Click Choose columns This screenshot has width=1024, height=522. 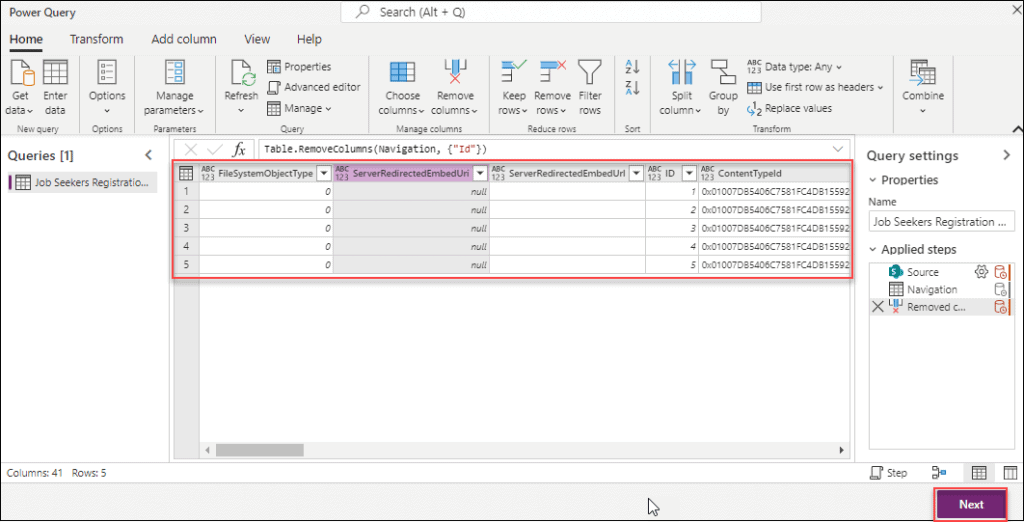point(402,88)
